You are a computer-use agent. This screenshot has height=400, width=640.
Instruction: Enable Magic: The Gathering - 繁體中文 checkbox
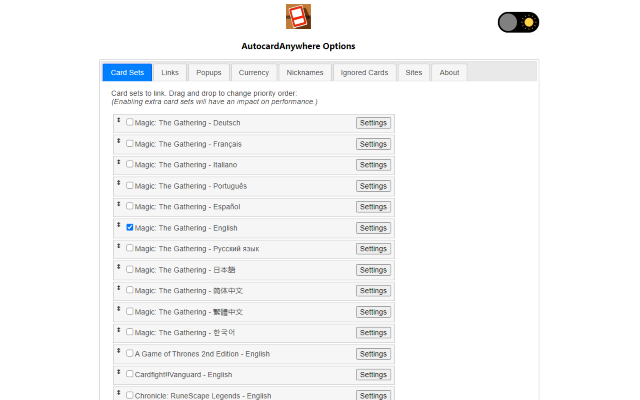pos(130,311)
